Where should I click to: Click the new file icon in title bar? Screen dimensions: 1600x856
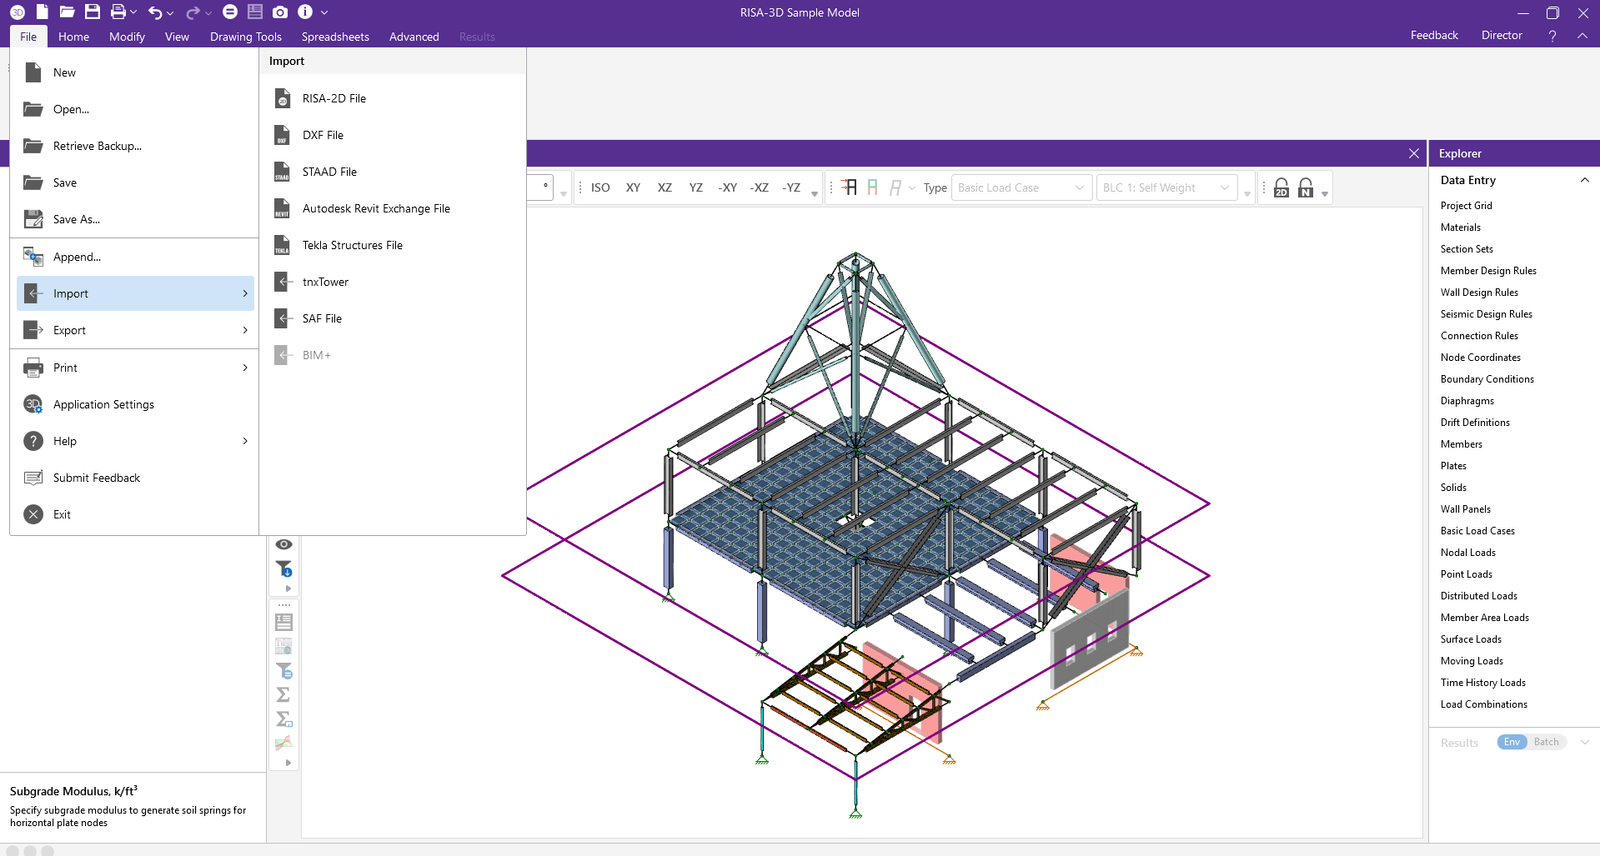pos(42,12)
